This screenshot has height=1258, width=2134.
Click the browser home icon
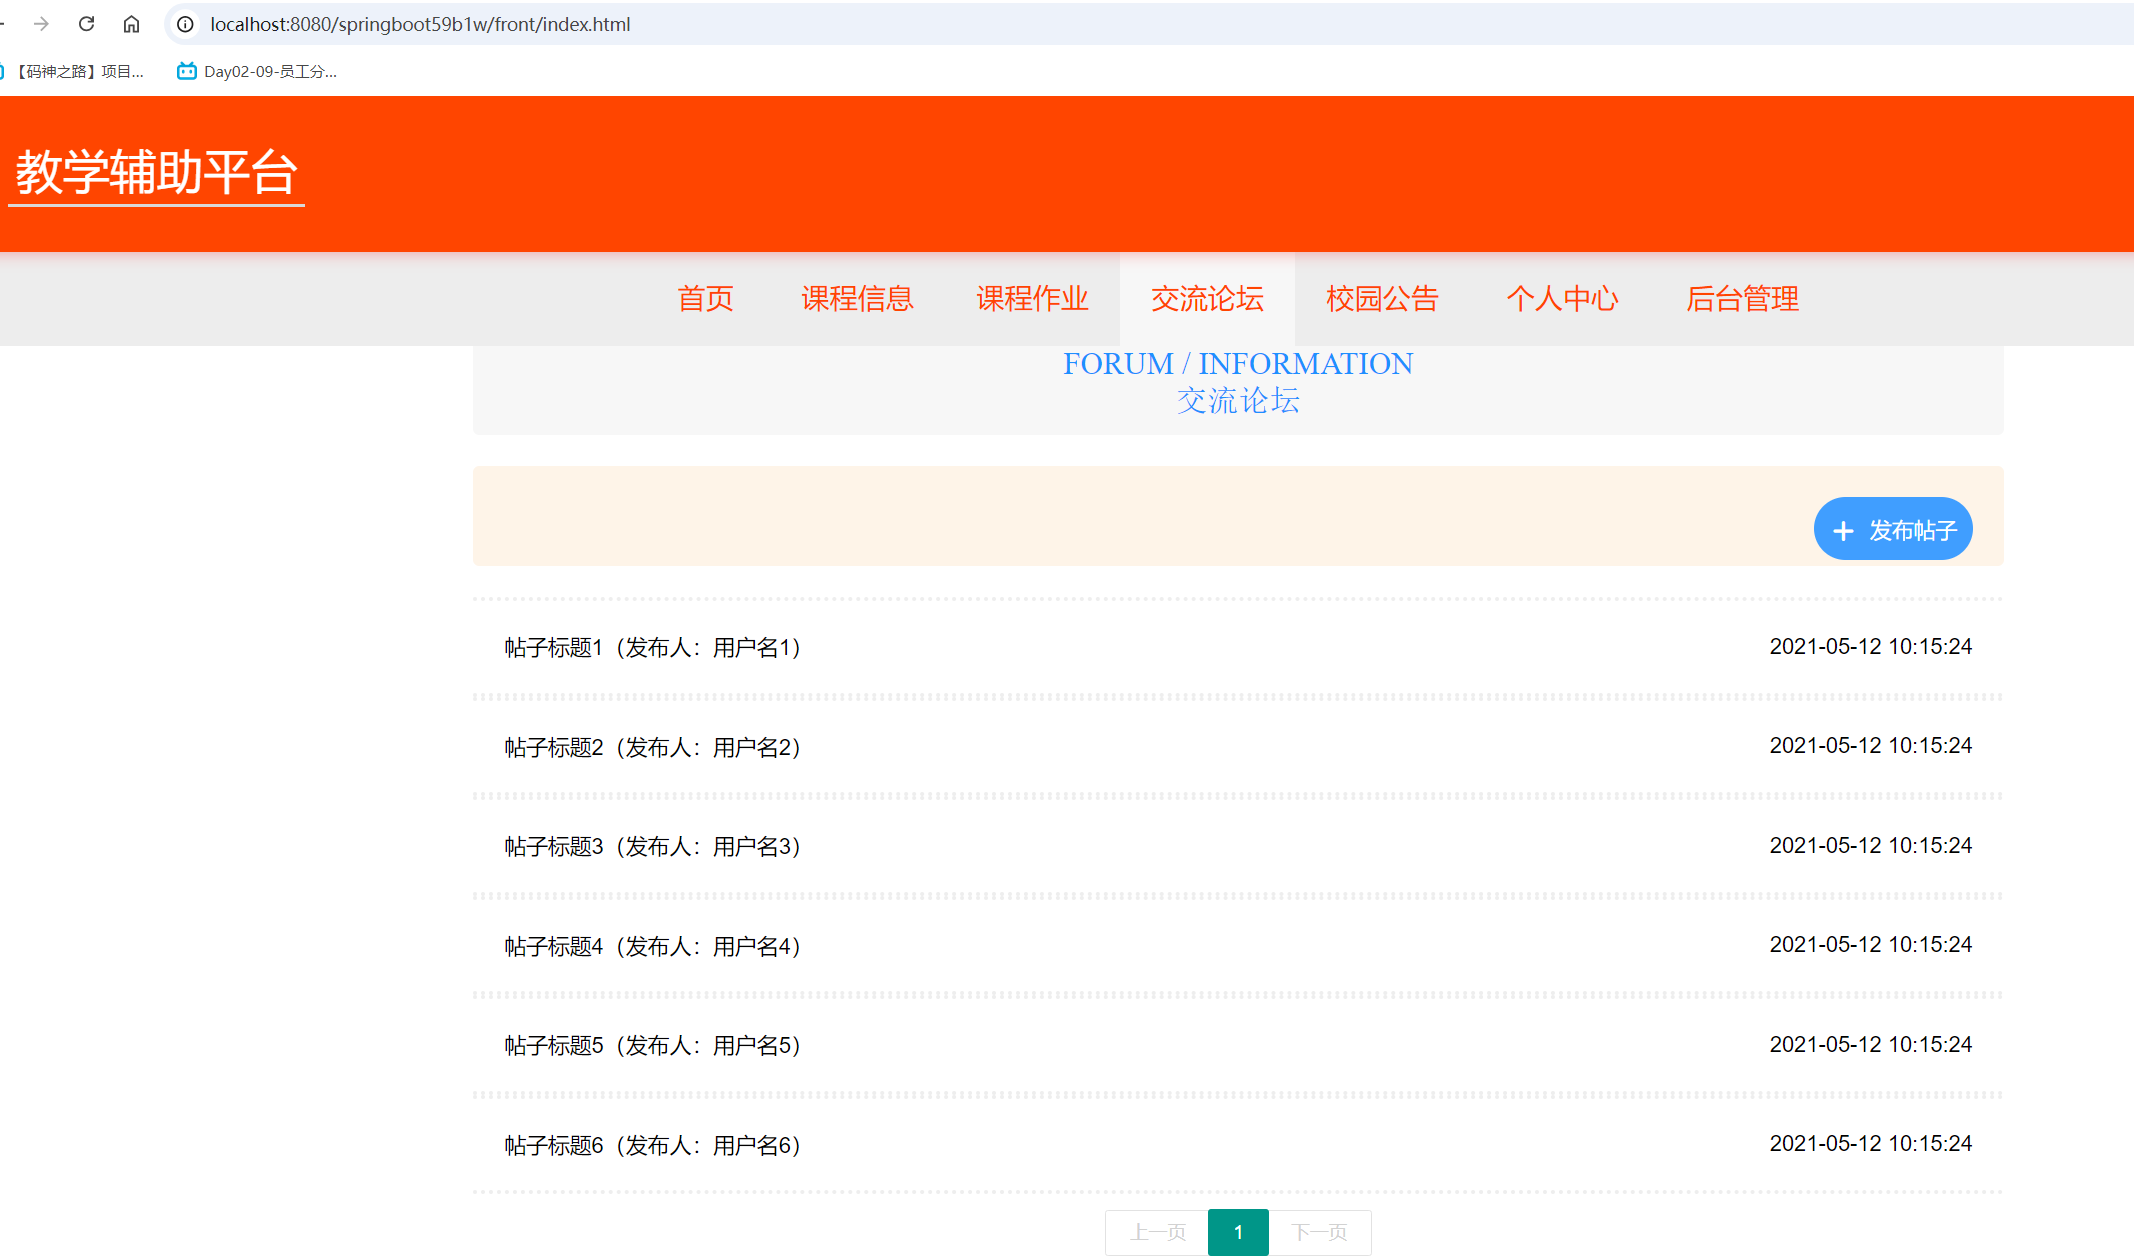131,24
